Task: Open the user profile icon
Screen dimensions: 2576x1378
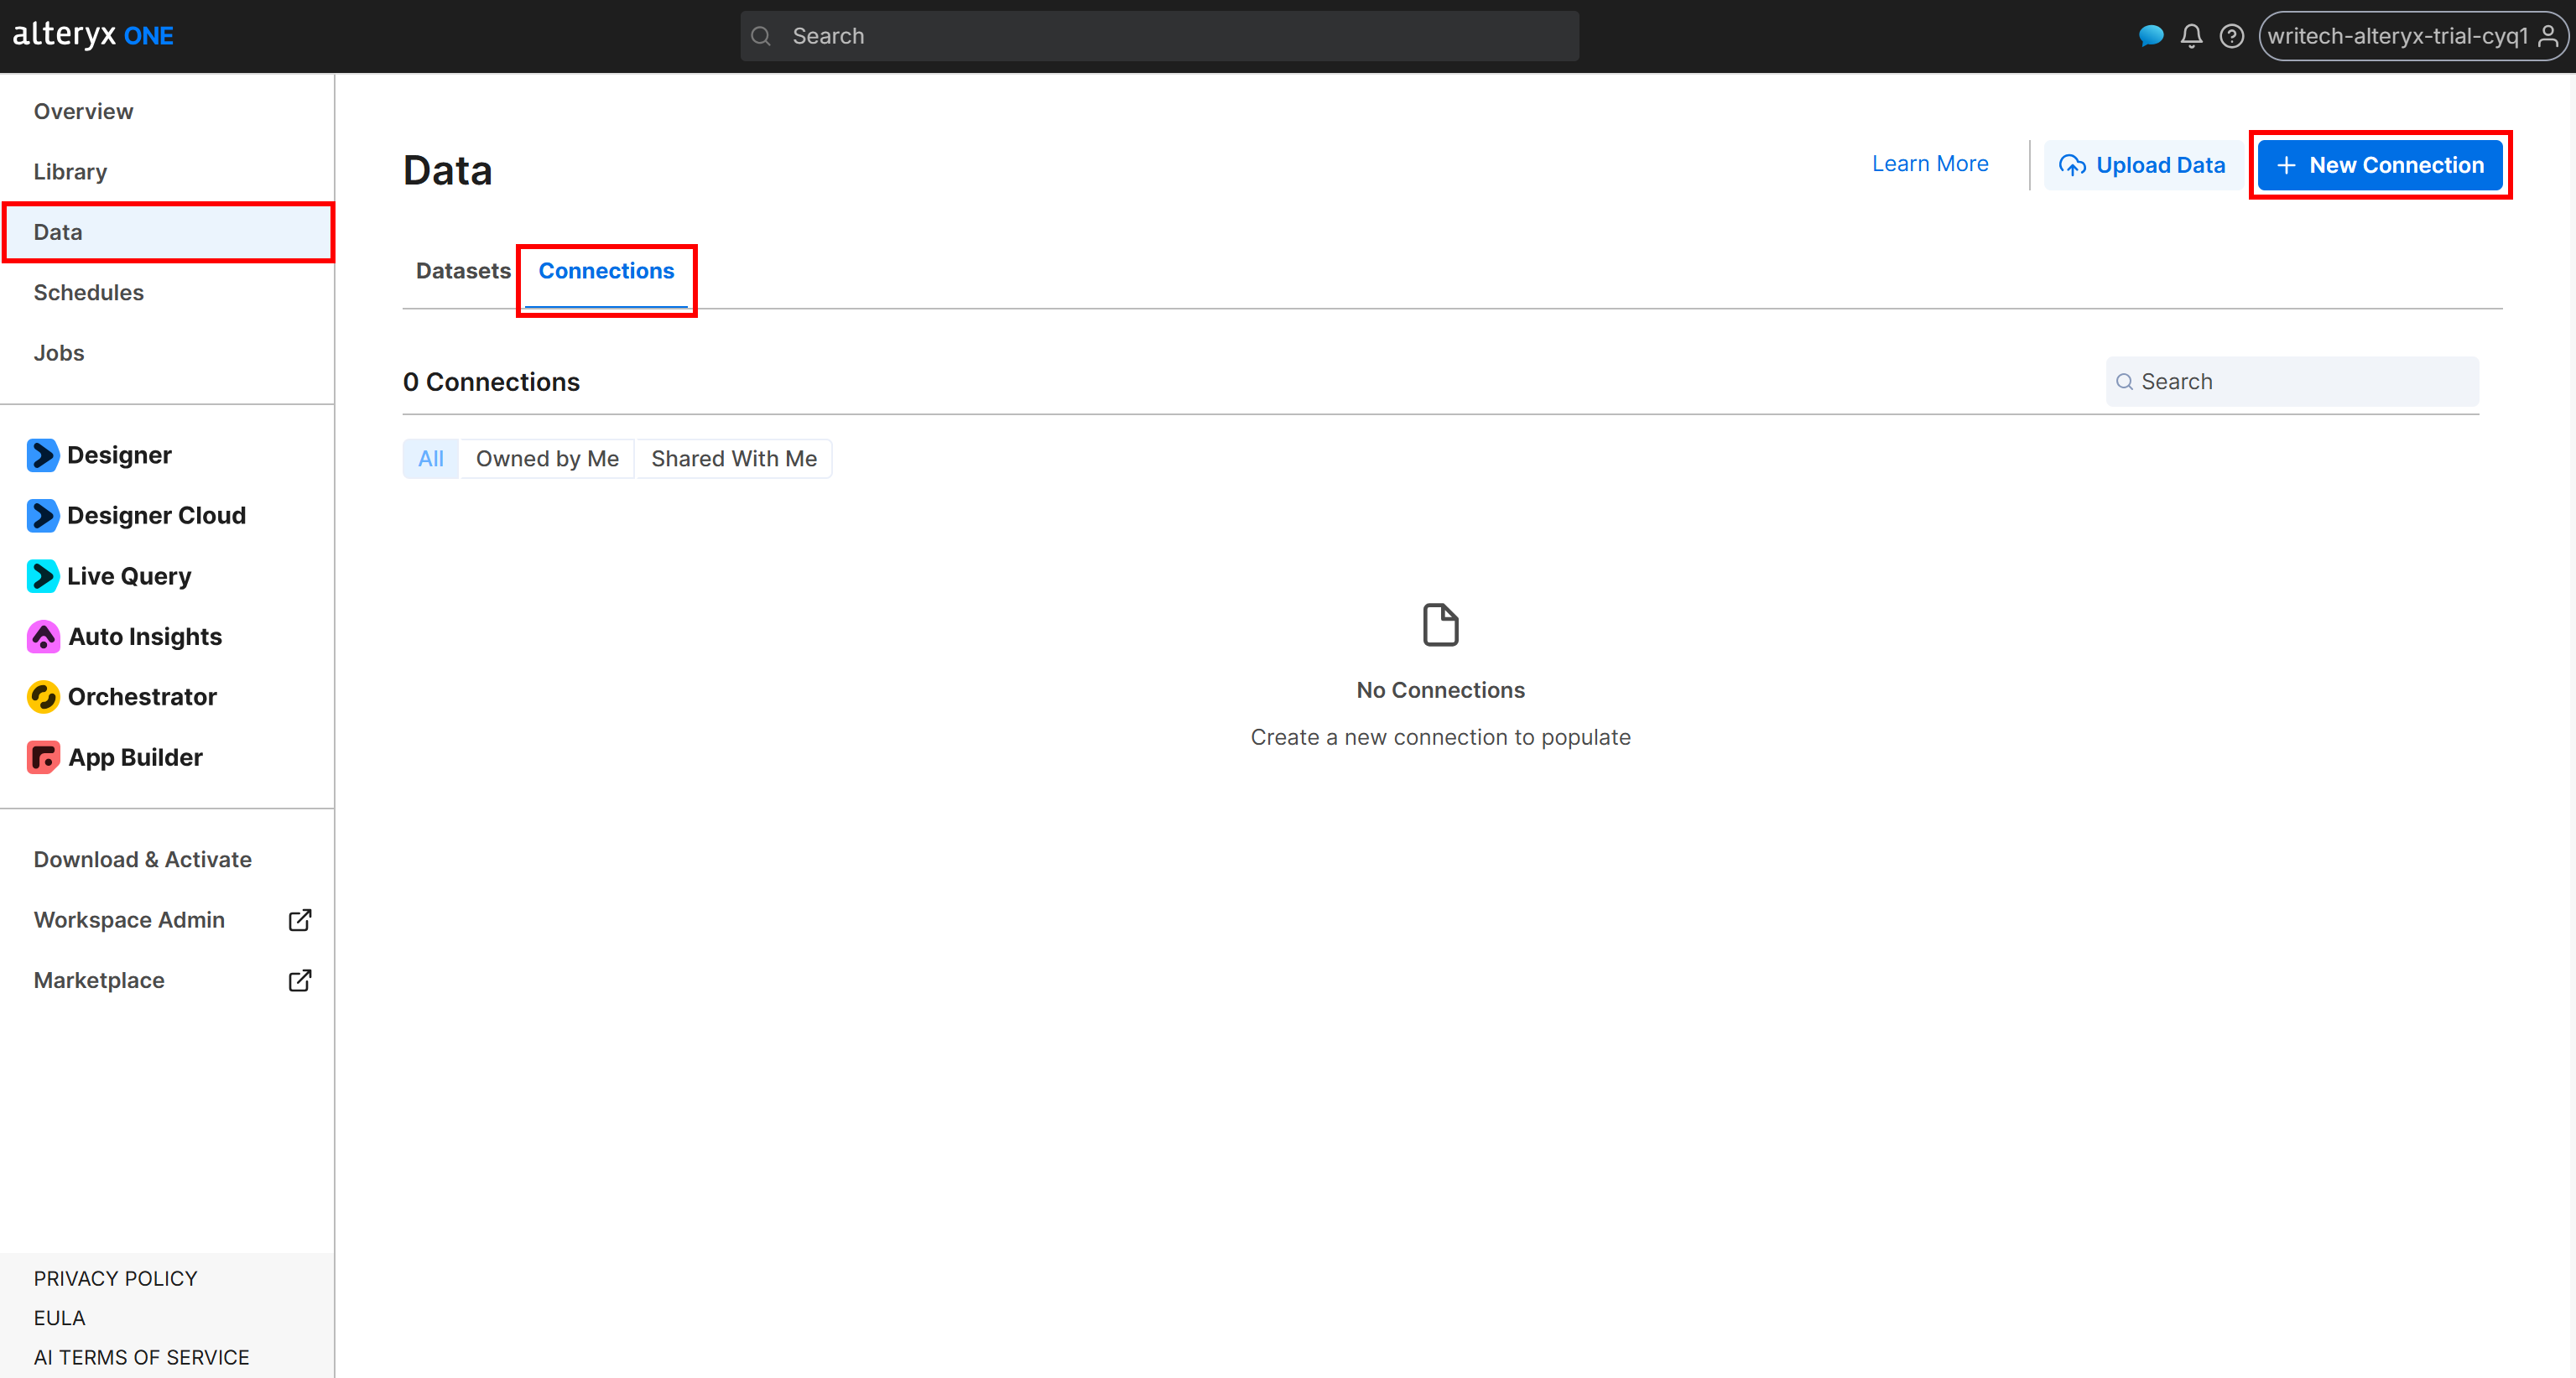Action: click(2548, 36)
